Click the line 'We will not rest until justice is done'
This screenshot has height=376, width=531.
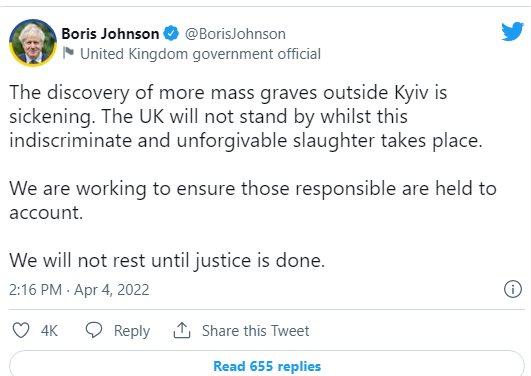pyautogui.click(x=167, y=260)
